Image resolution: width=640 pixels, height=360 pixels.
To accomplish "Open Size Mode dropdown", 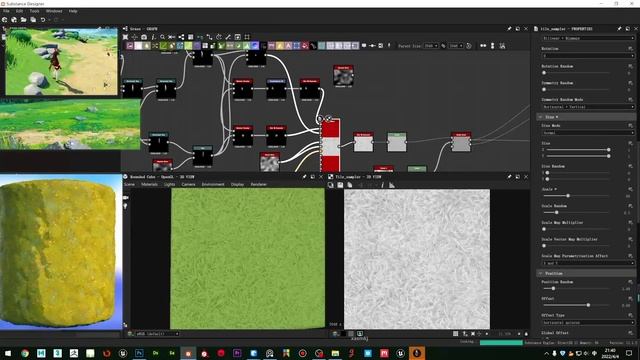I will (x=588, y=133).
